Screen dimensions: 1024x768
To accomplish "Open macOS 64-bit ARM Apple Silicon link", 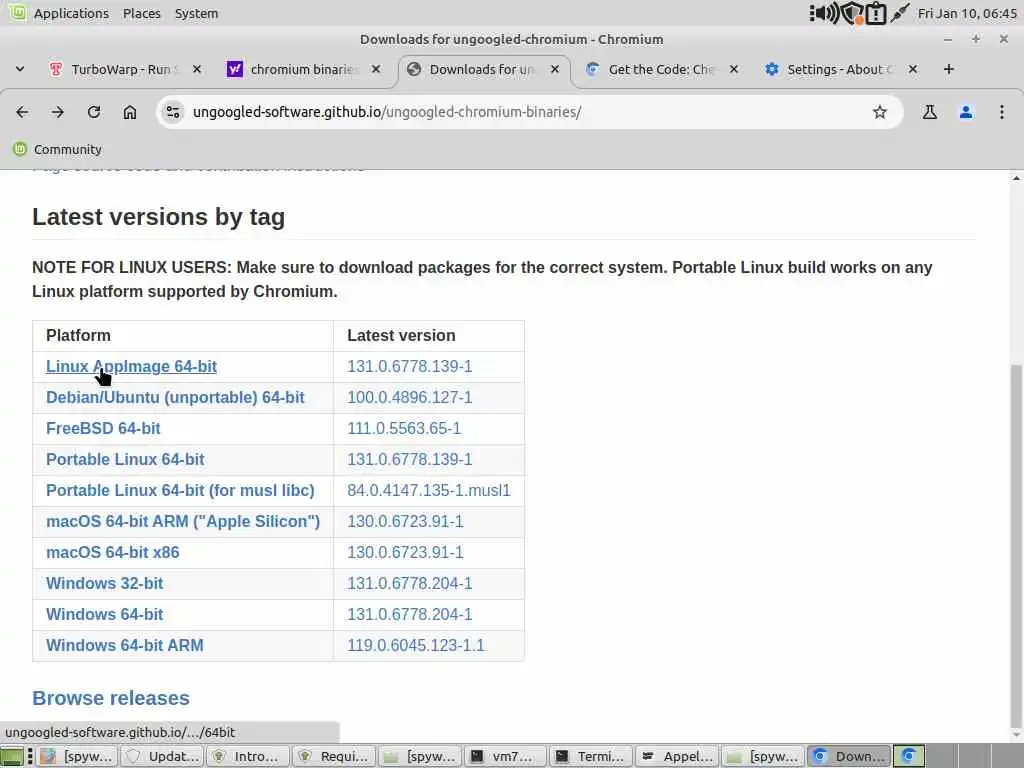I will point(183,522).
